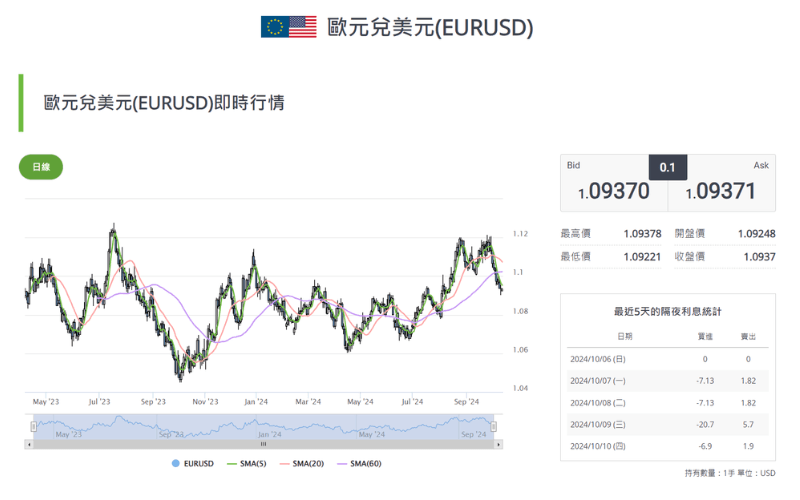Click the 日線 daily chart button
The height and width of the screenshot is (500, 800).
click(x=41, y=167)
